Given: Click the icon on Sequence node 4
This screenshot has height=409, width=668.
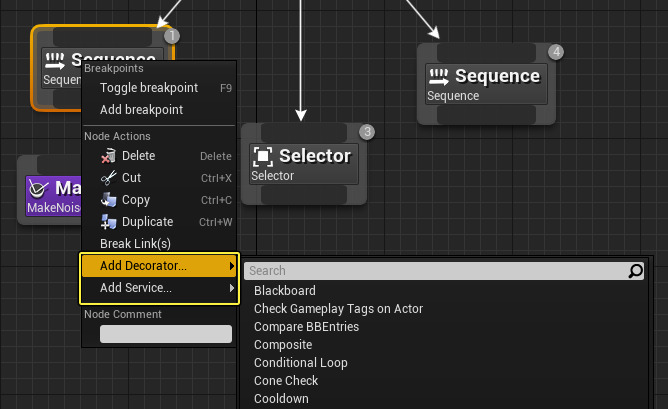Looking at the screenshot, I should click(x=439, y=76).
